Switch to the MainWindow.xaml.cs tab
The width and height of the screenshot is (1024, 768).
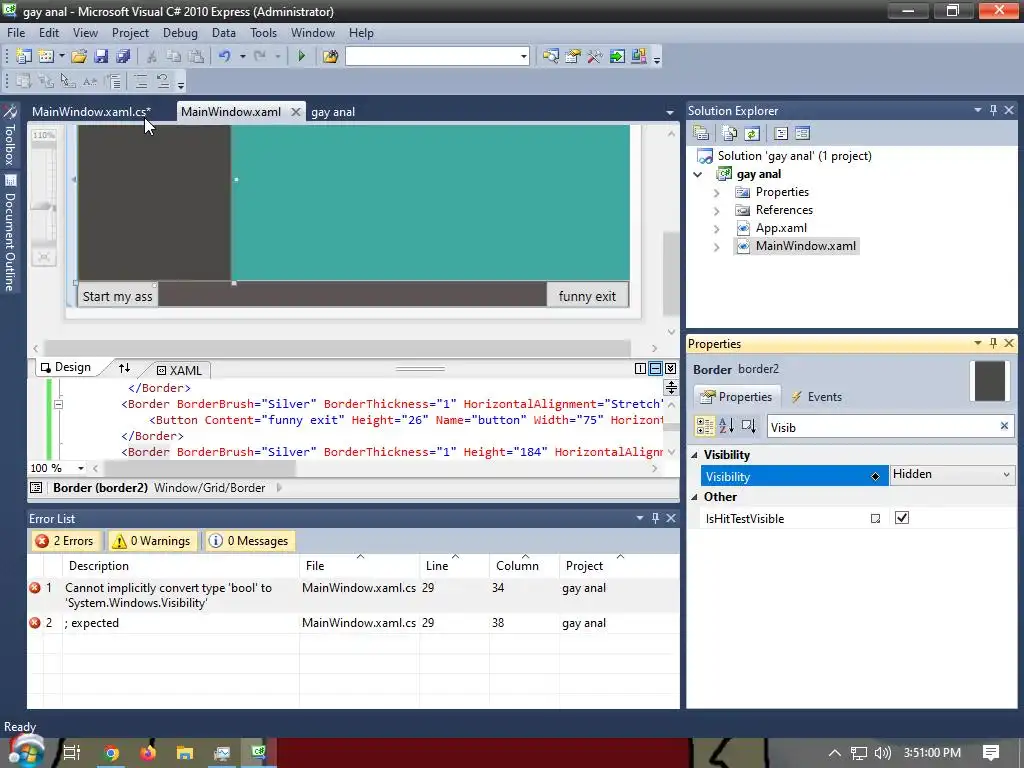(x=91, y=112)
